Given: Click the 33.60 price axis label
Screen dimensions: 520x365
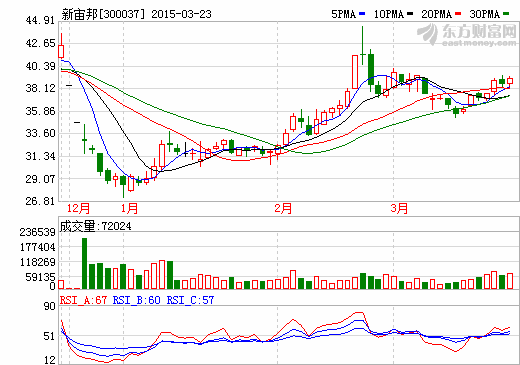Looking at the screenshot, I should 40,133.
